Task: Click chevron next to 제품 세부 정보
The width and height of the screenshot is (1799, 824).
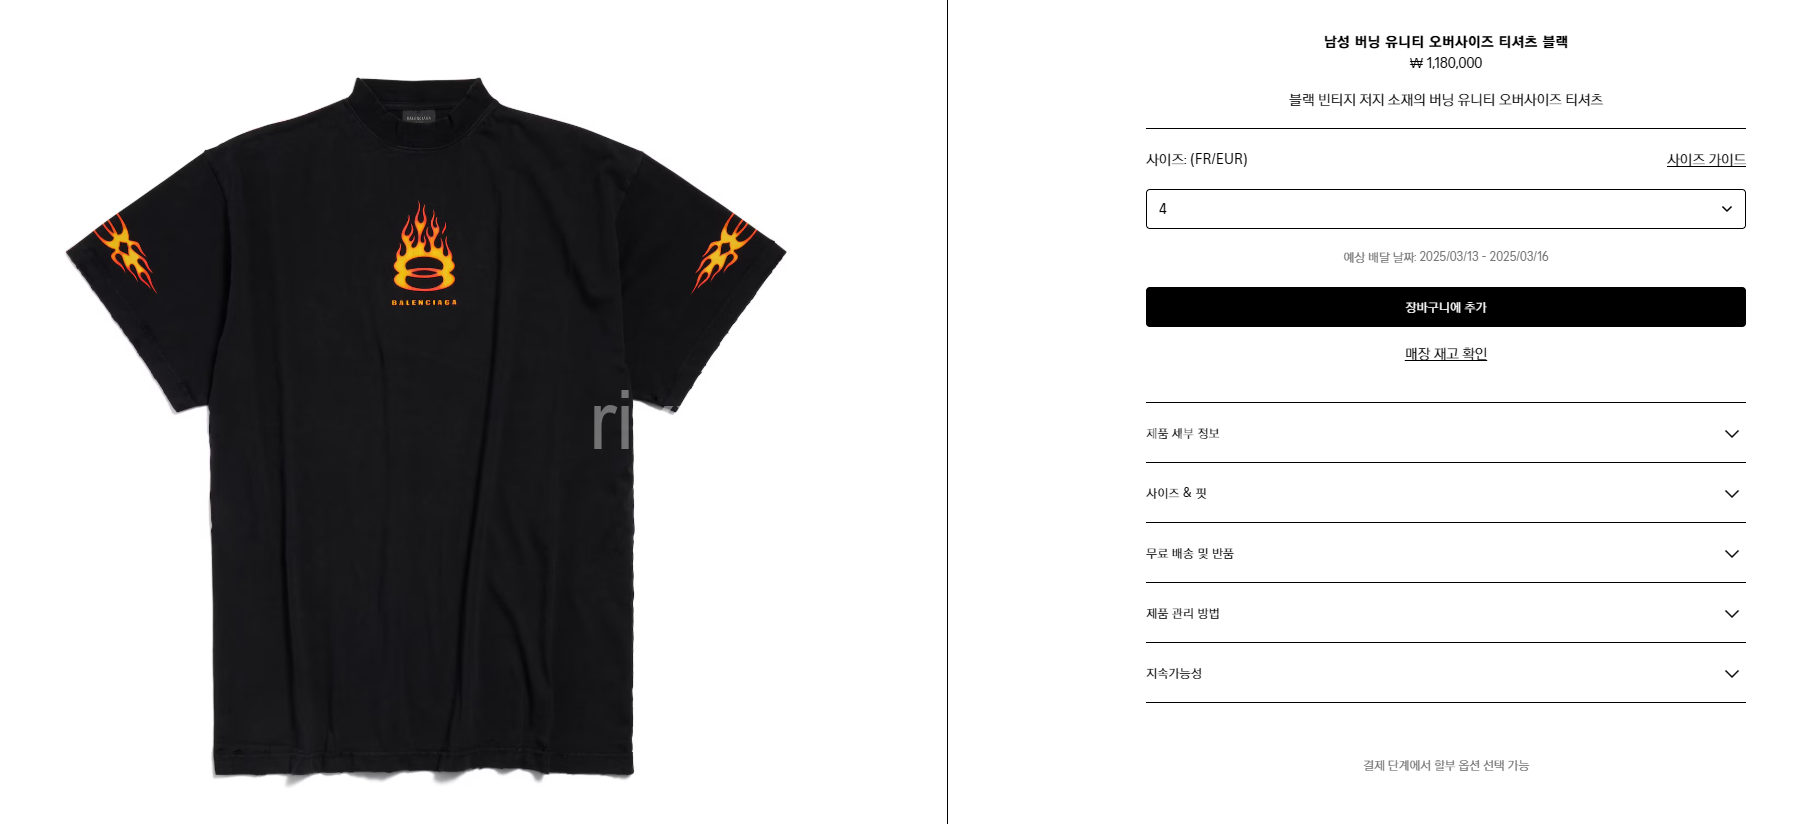Action: [x=1732, y=434]
